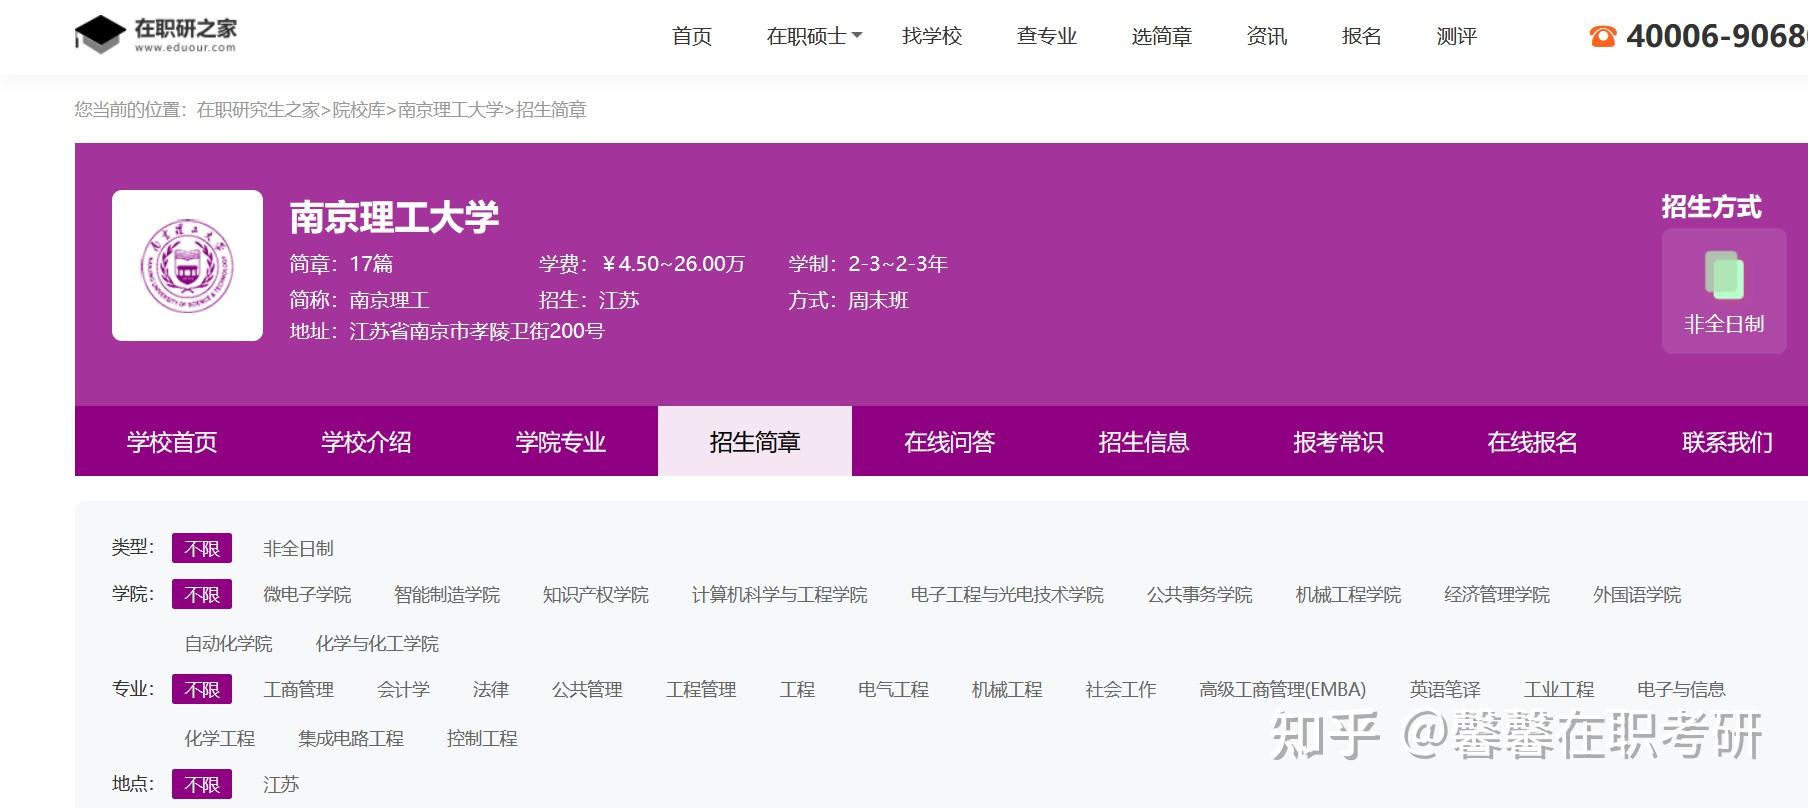The height and width of the screenshot is (808, 1808).
Task: Switch to 报考常识 tab
Action: point(1338,441)
